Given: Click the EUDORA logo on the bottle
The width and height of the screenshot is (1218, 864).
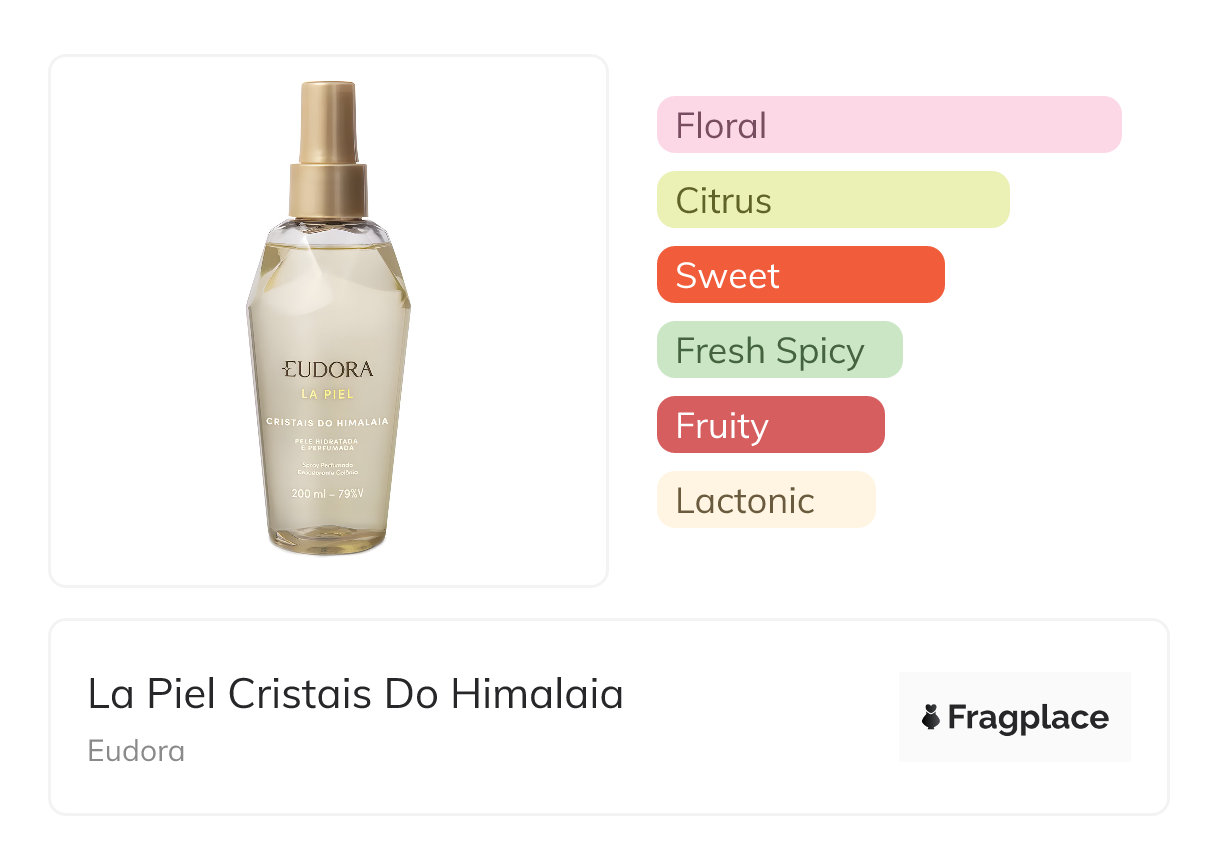Looking at the screenshot, I should point(328,369).
